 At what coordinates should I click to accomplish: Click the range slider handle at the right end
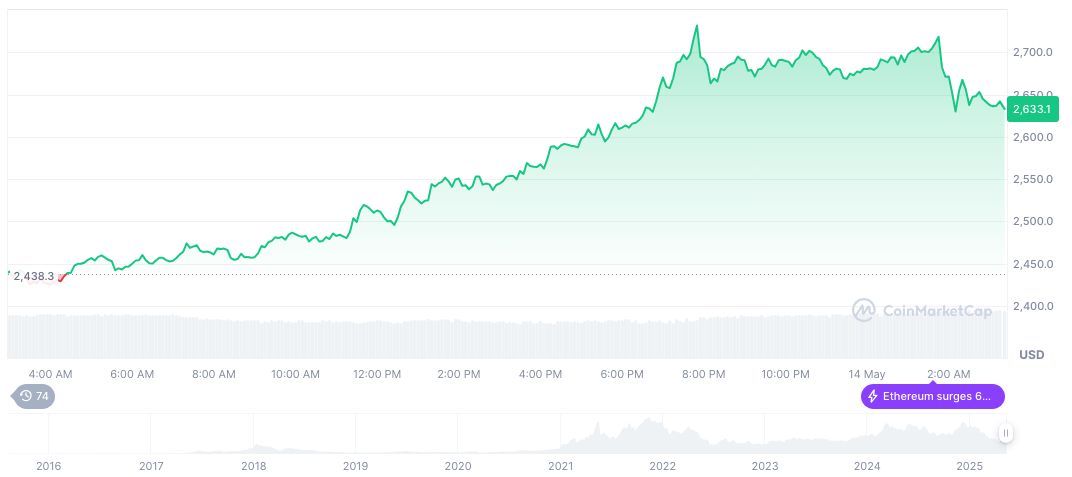click(1006, 432)
